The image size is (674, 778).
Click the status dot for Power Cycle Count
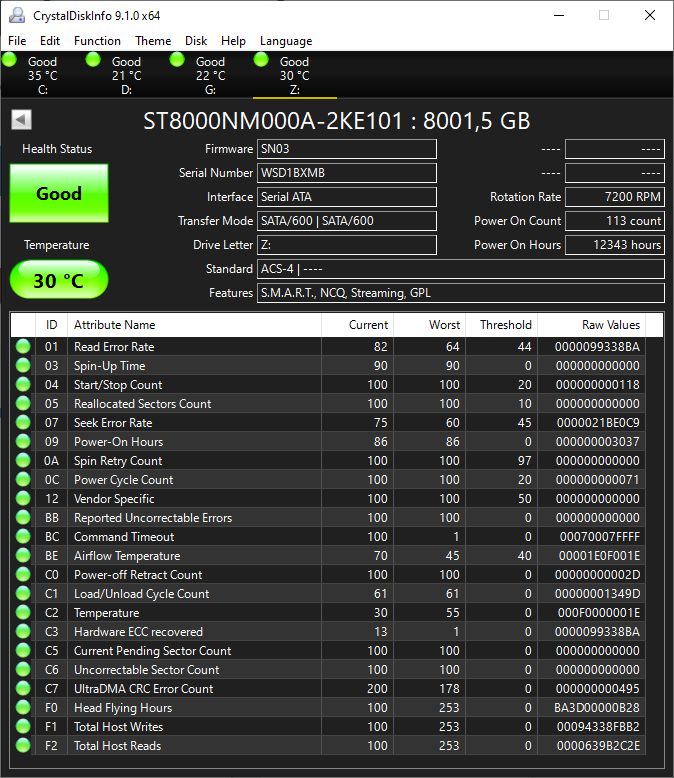23,479
